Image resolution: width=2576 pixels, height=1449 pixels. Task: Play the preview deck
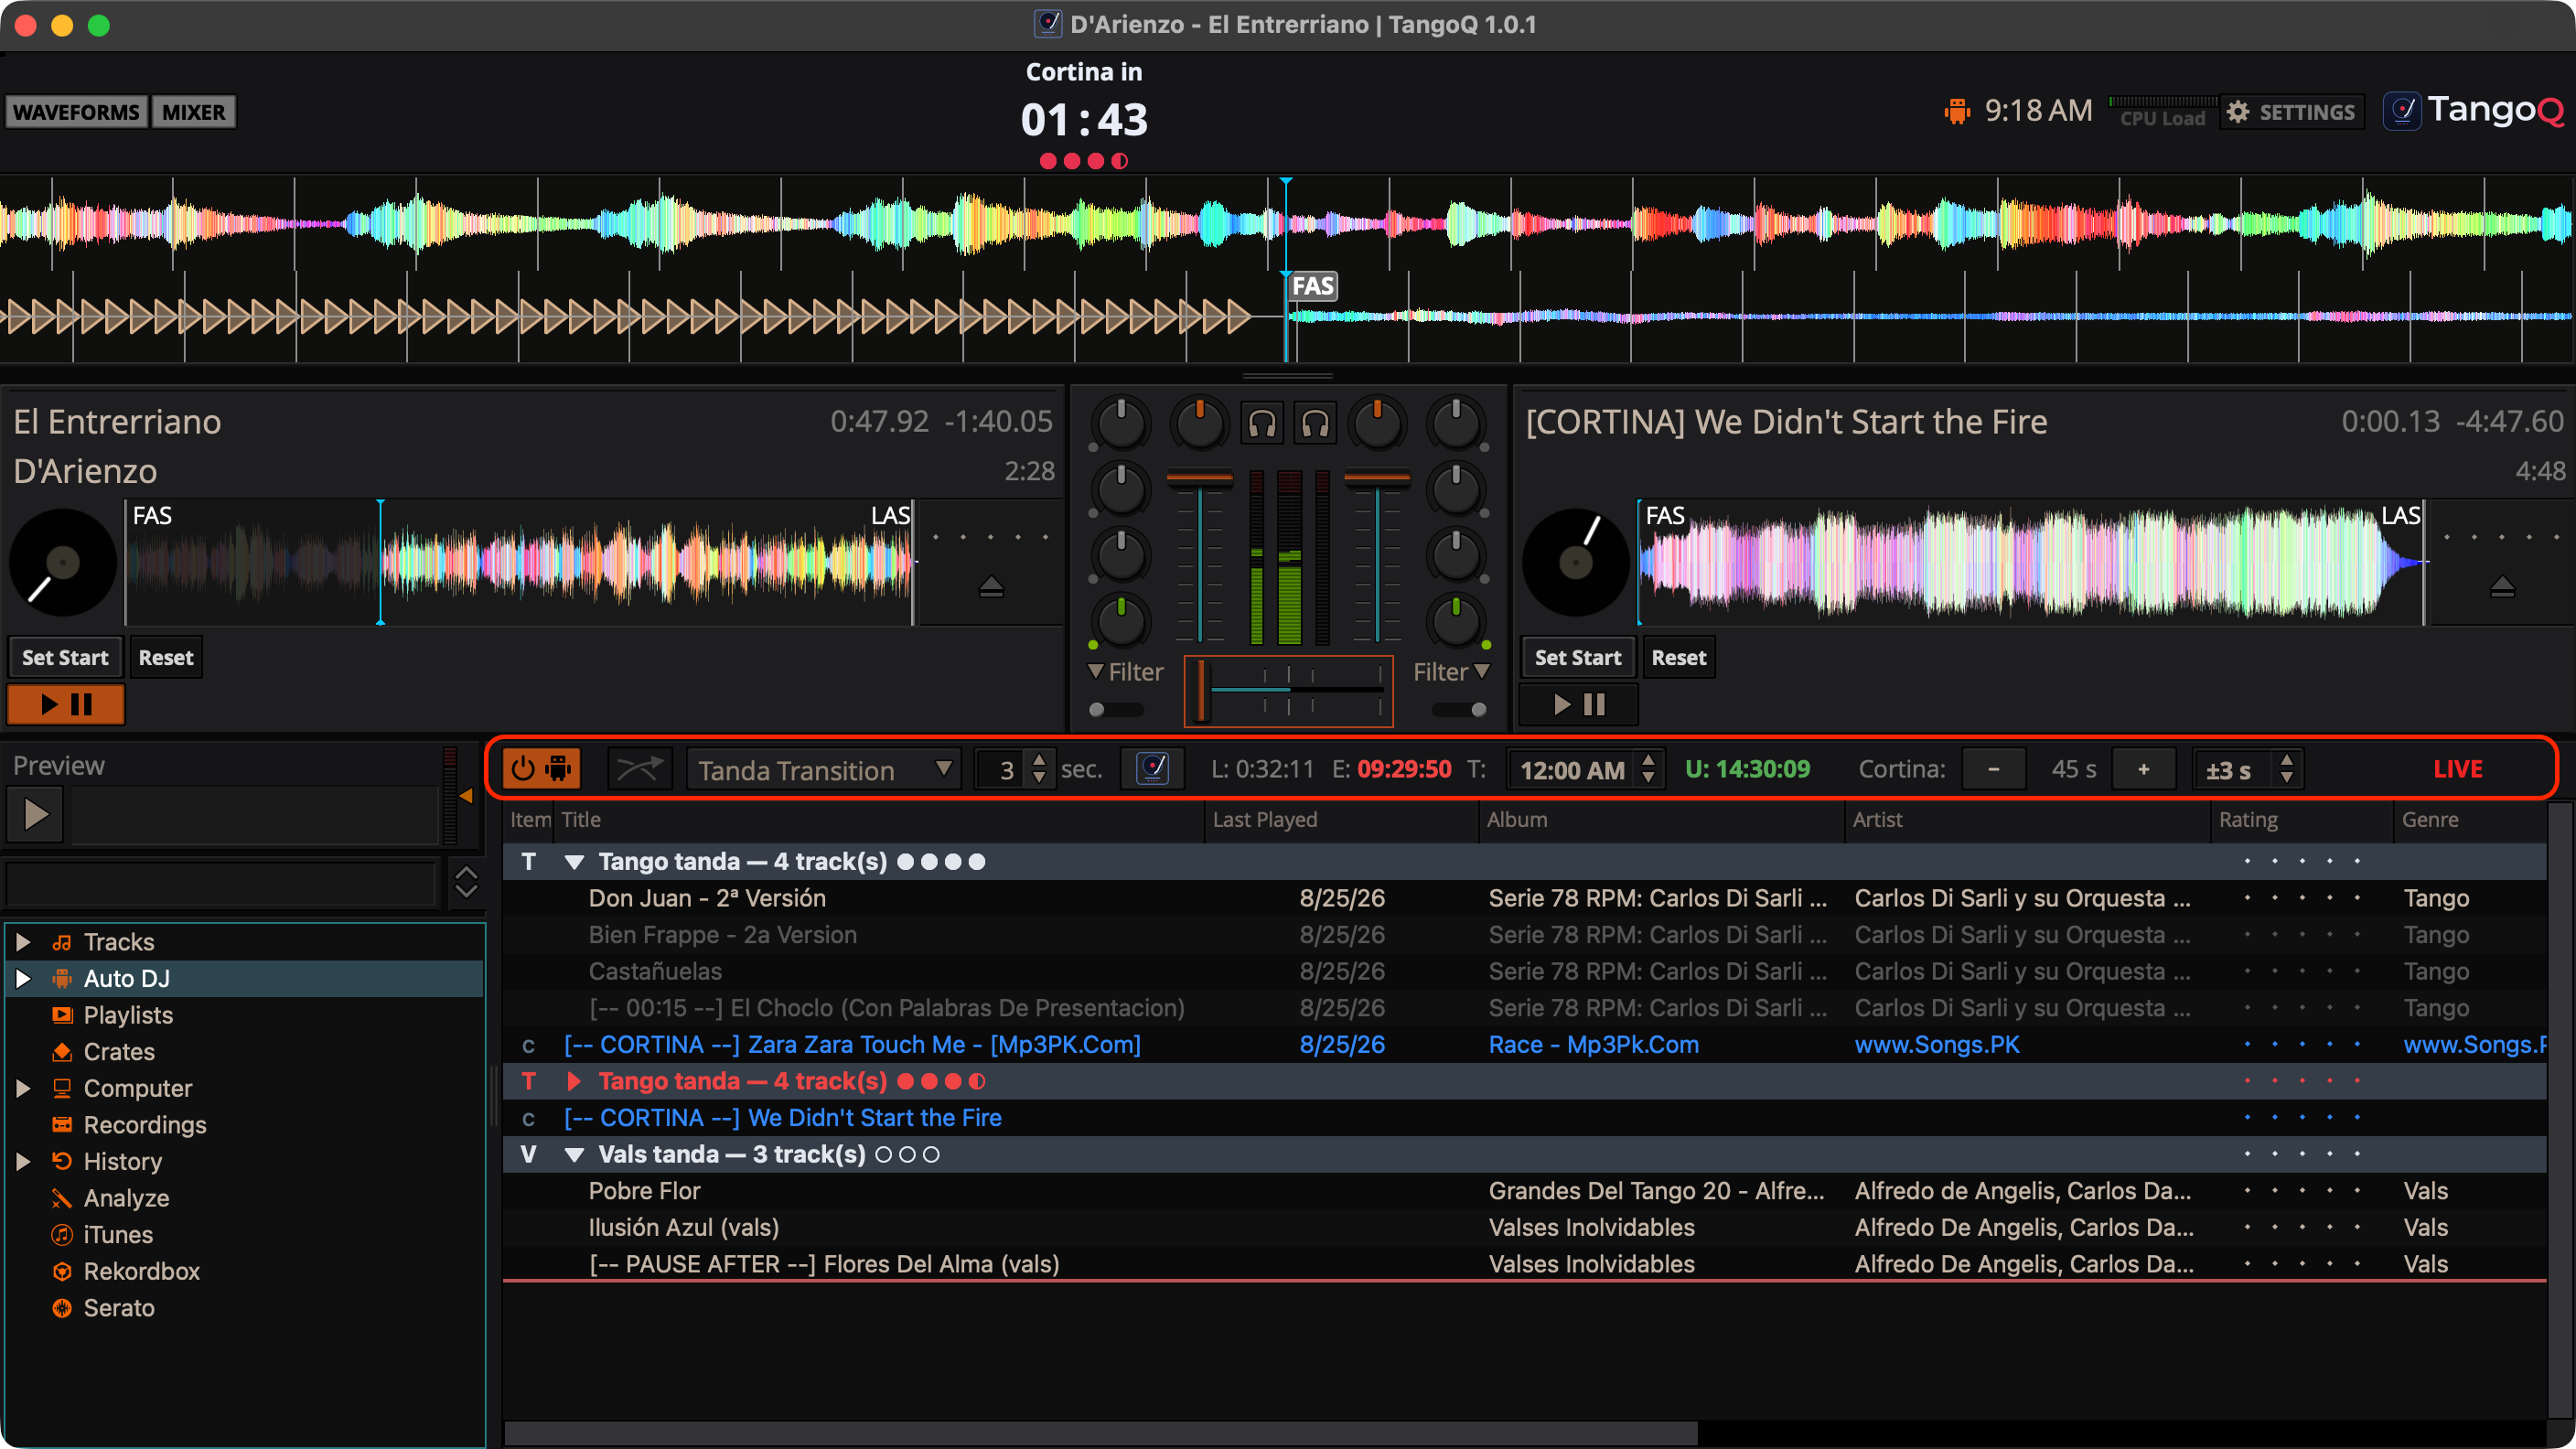[x=36, y=814]
